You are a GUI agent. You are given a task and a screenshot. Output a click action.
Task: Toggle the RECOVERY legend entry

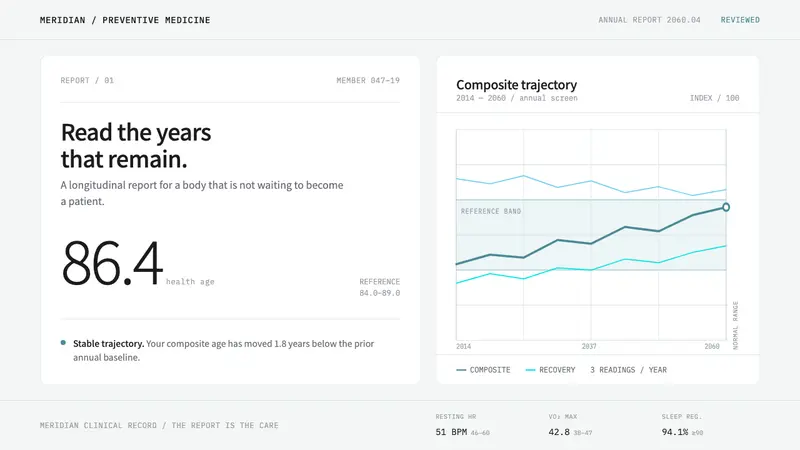(550, 370)
